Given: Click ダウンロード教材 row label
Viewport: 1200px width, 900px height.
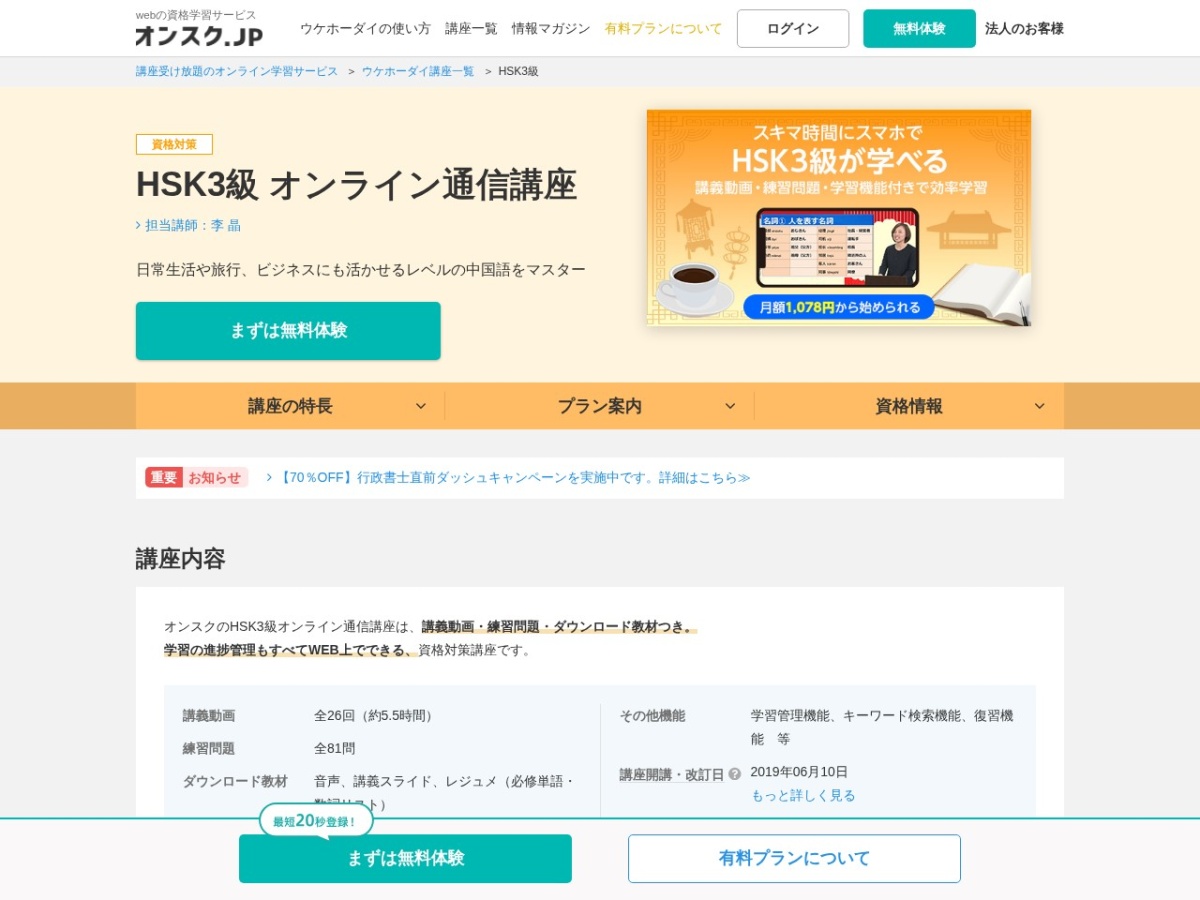Looking at the screenshot, I should pyautogui.click(x=235, y=782).
